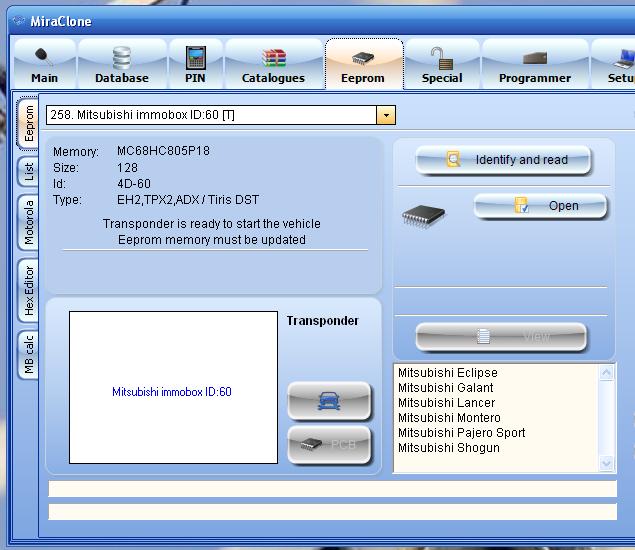635x550 pixels.
Task: Open the PIN tab
Action: coord(195,64)
